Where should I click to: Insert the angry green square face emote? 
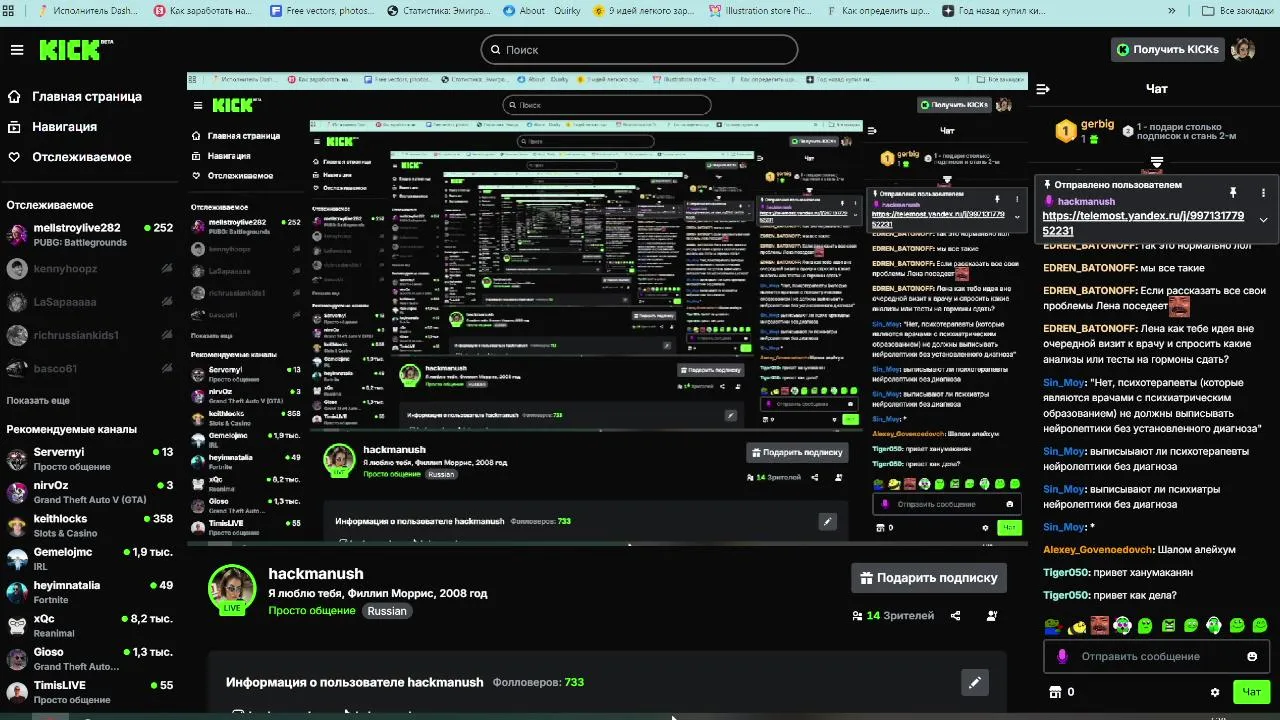point(1168,626)
